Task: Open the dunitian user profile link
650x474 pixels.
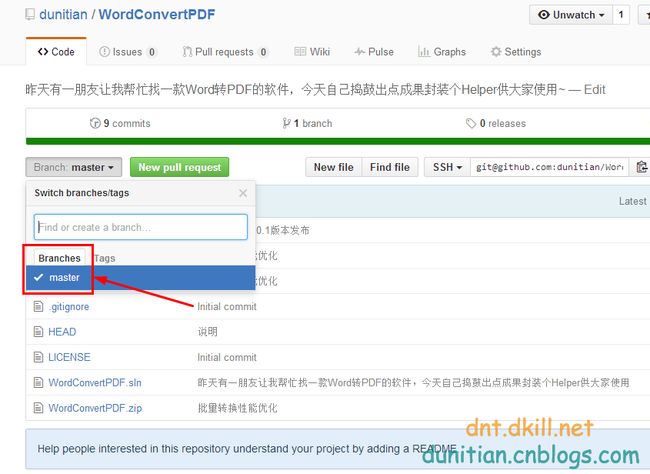Action: click(x=63, y=15)
